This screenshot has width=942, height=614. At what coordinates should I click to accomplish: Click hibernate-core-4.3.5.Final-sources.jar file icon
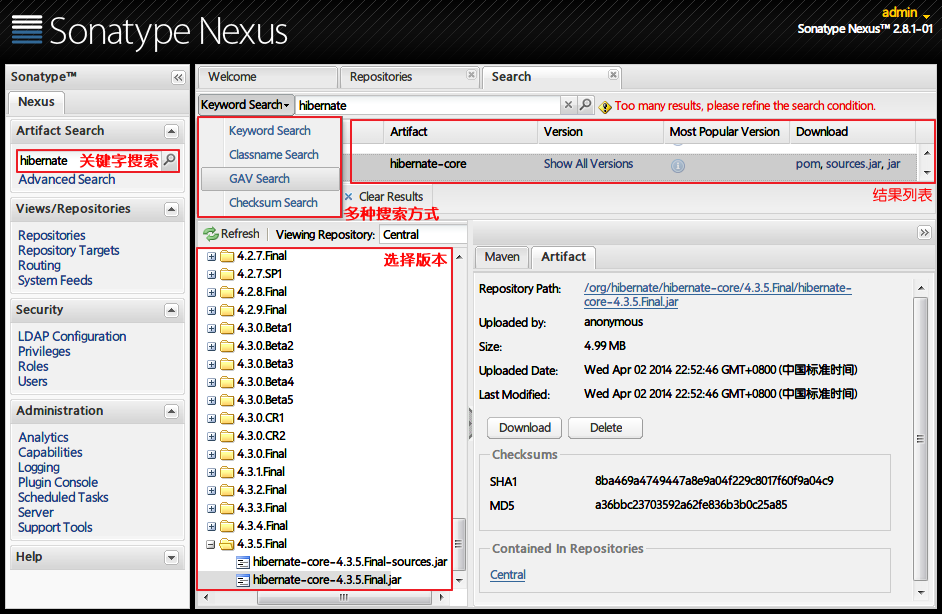(243, 562)
